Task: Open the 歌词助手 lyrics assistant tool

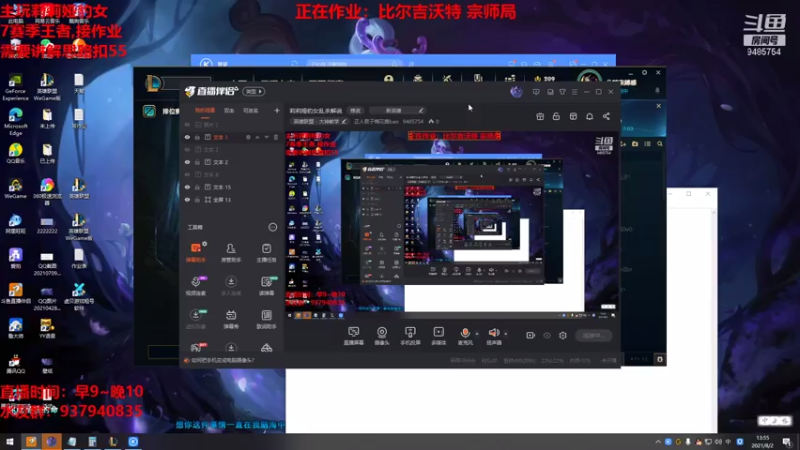Action: (266, 319)
